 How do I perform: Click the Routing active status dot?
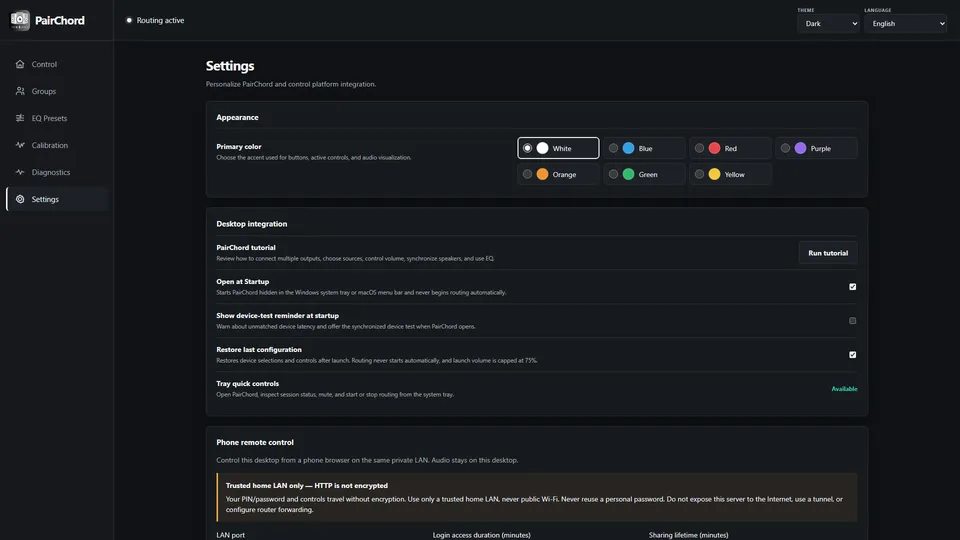click(129, 20)
